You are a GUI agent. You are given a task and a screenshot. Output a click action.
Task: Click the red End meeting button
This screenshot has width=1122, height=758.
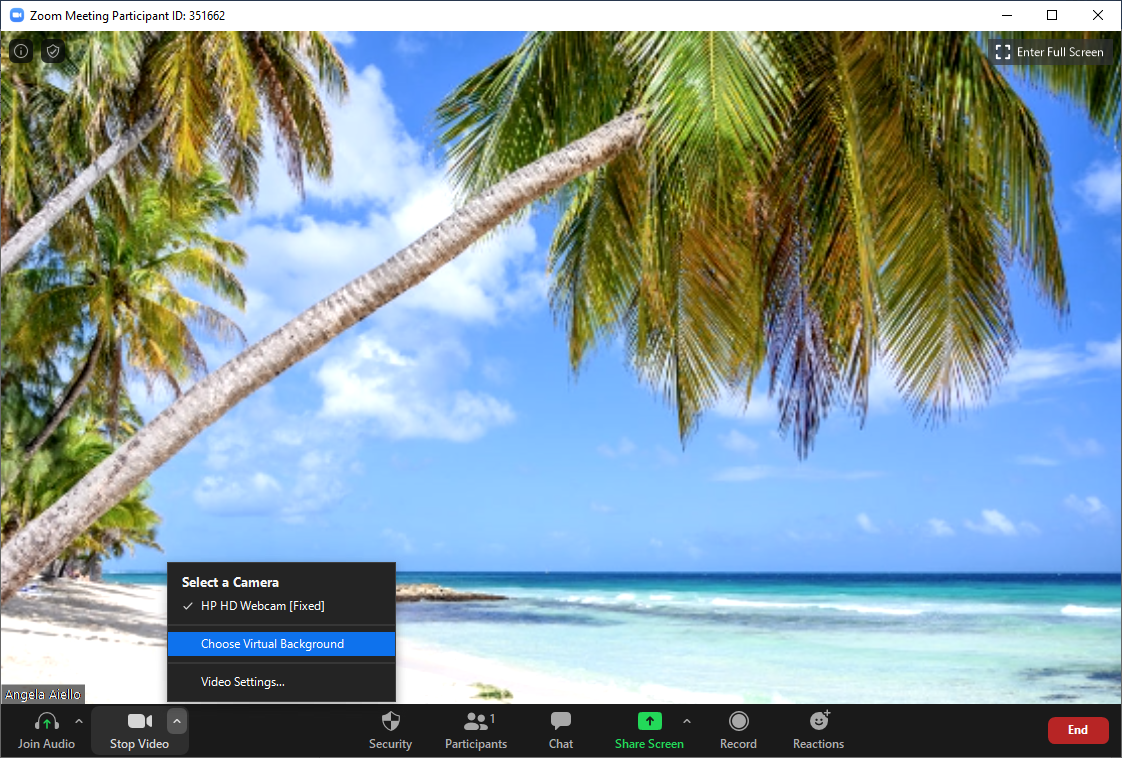pyautogui.click(x=1078, y=730)
